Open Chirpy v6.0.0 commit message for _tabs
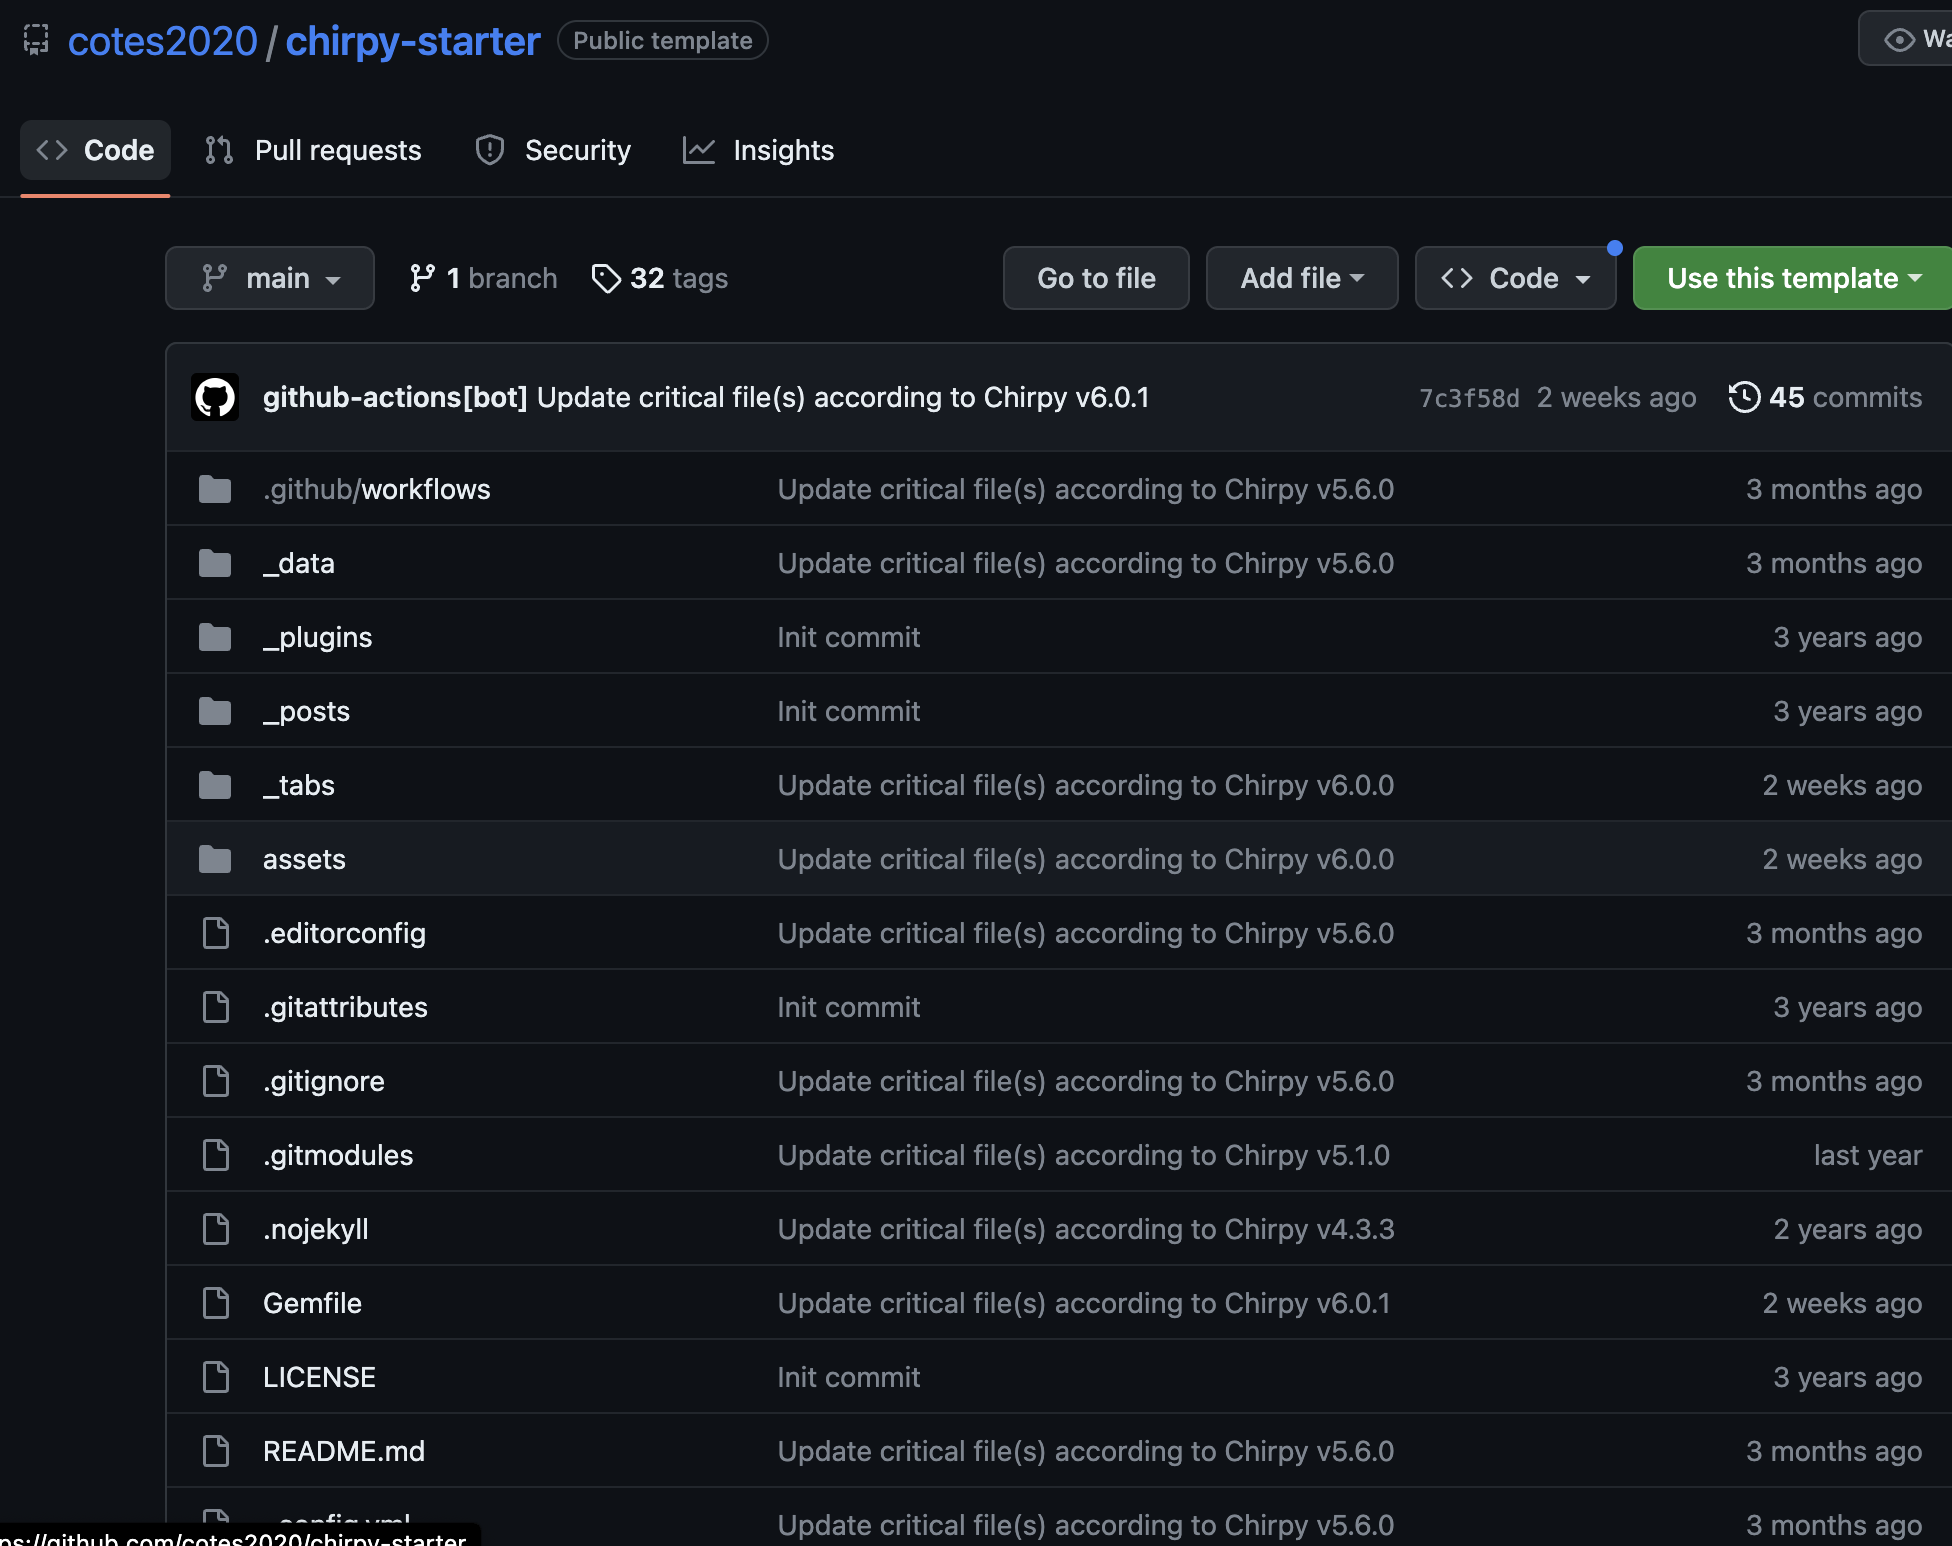The image size is (1952, 1546). pos(1086,785)
